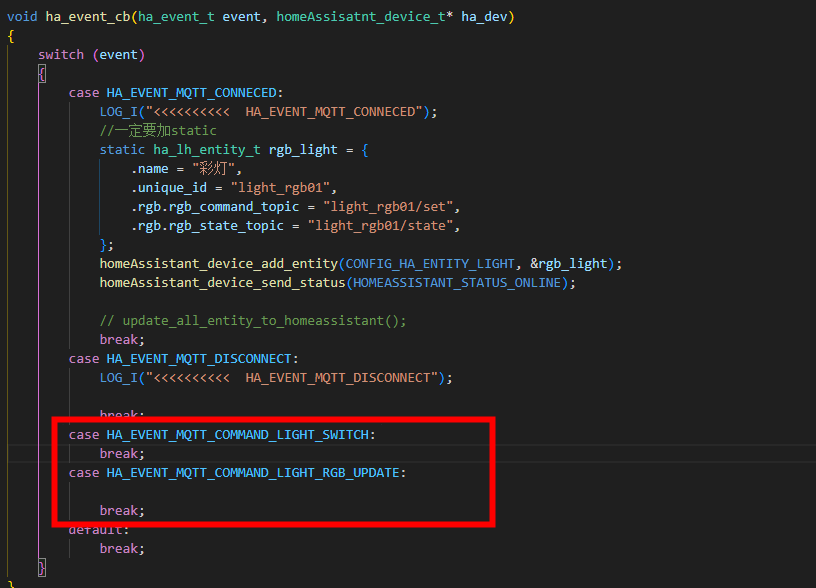Click the opening brace under the switch statement

pos(42,74)
